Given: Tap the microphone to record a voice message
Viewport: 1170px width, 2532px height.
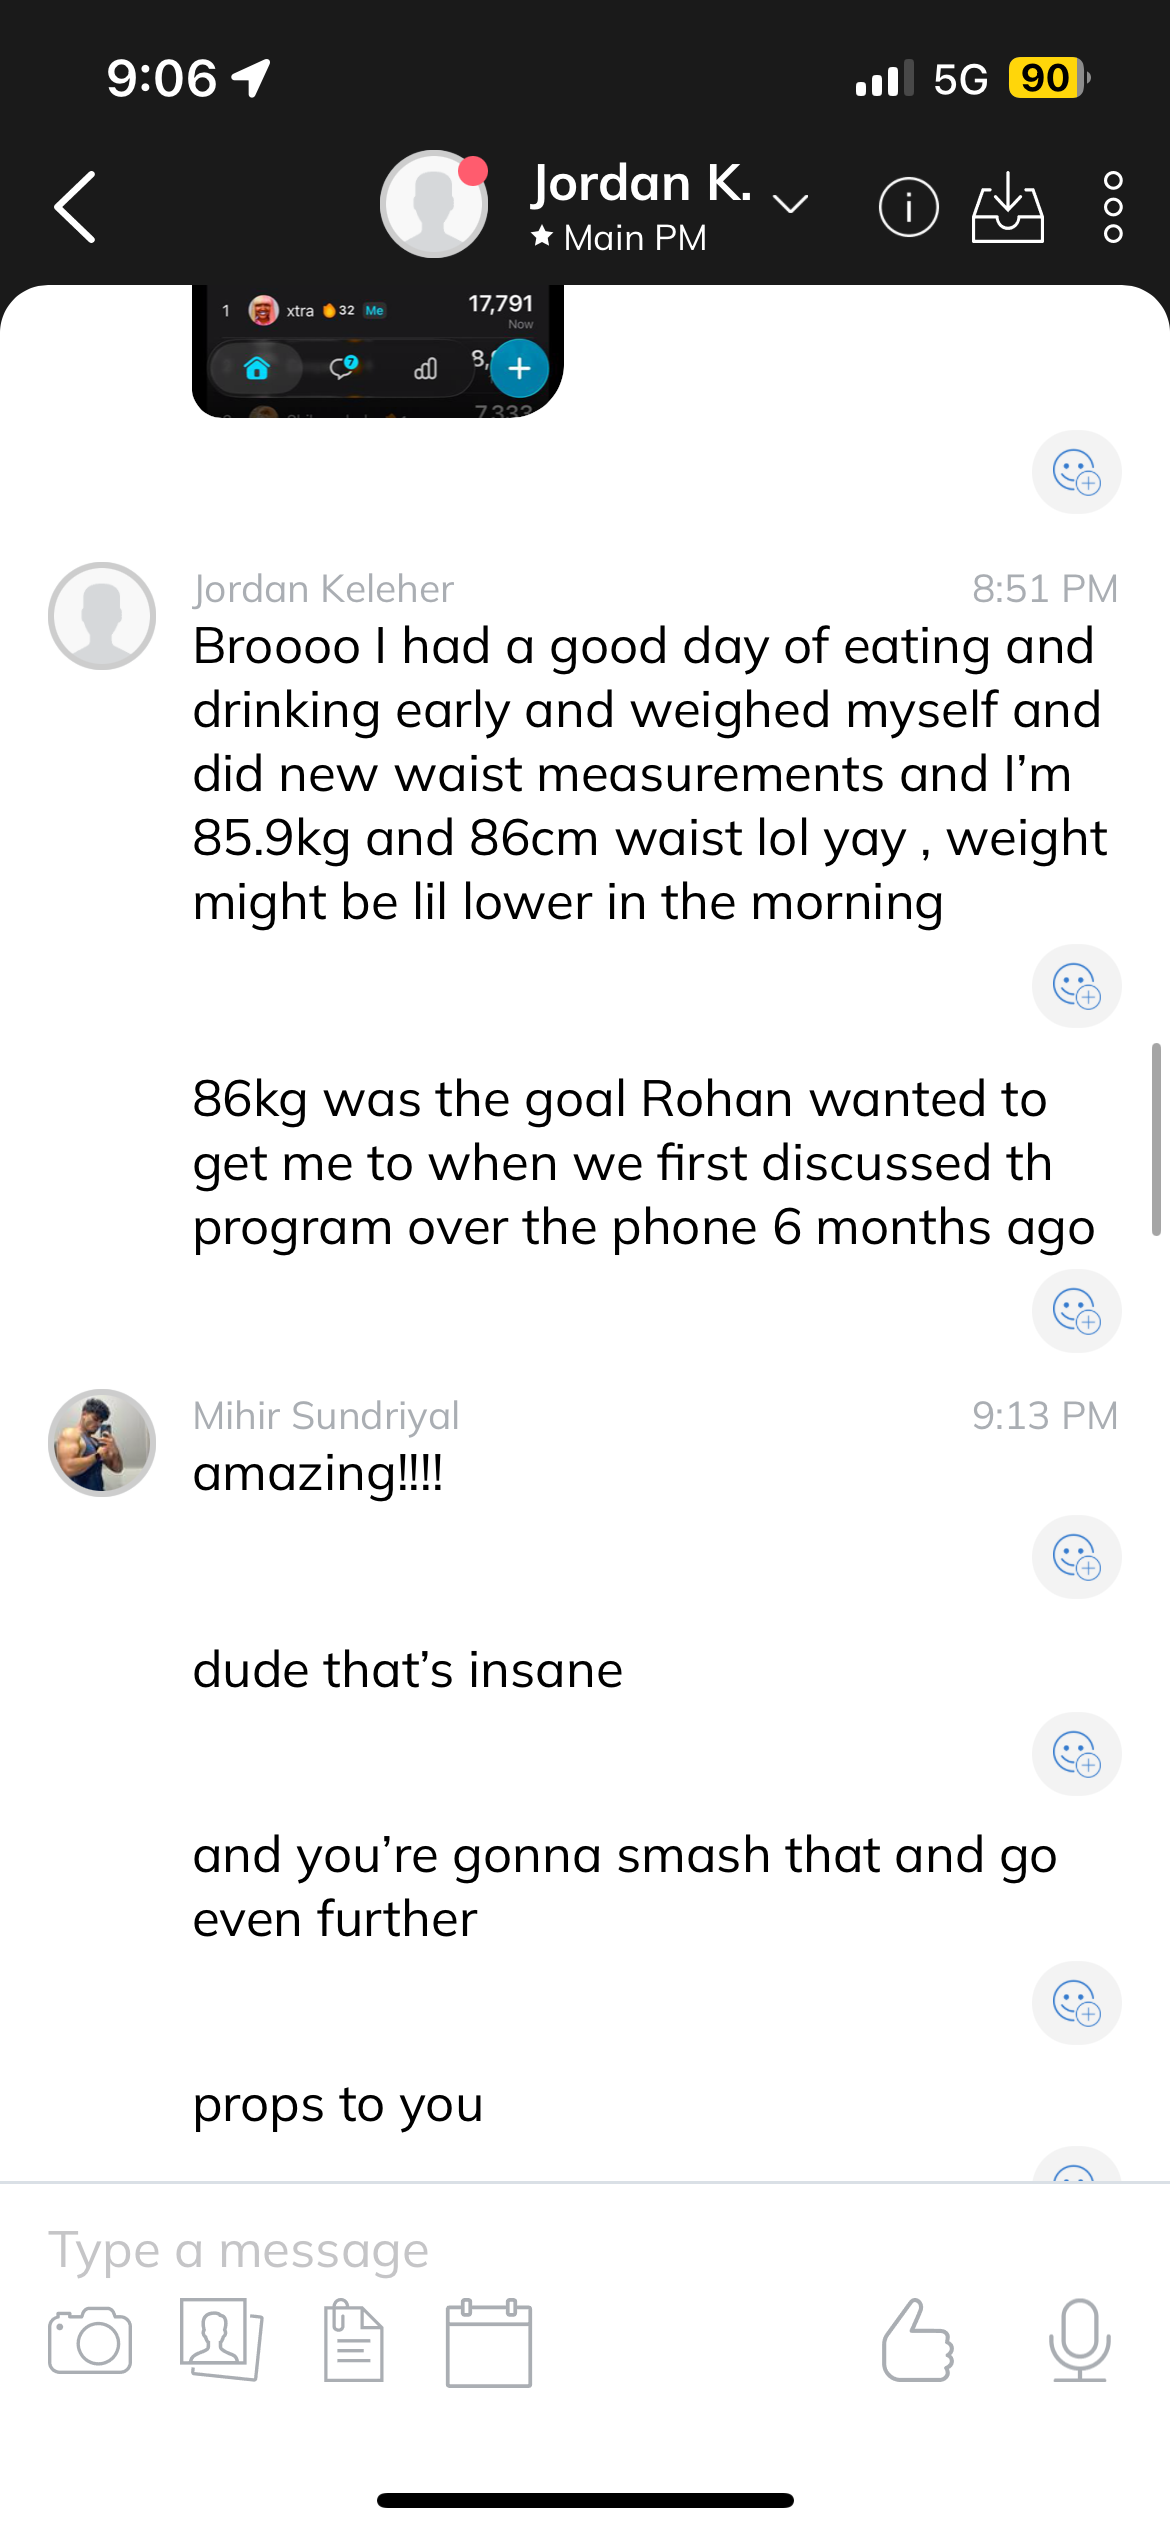Looking at the screenshot, I should (1079, 2340).
